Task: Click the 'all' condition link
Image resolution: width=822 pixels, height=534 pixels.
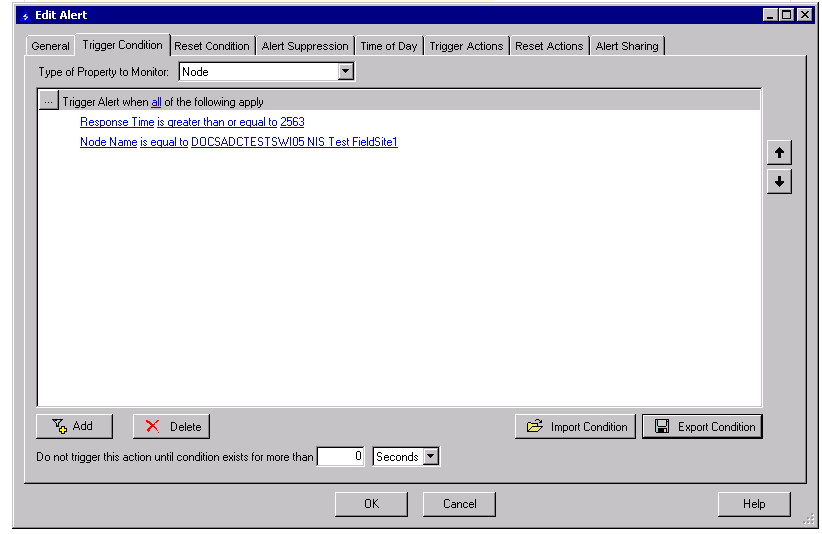Action: [156, 102]
